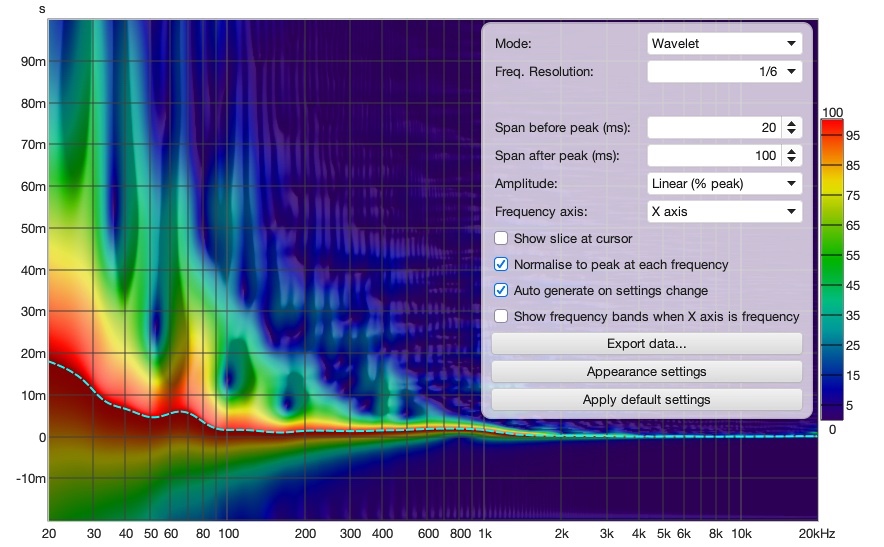This screenshot has width=884, height=547.
Task: Click the red top of the colour scale
Action: 832,127
